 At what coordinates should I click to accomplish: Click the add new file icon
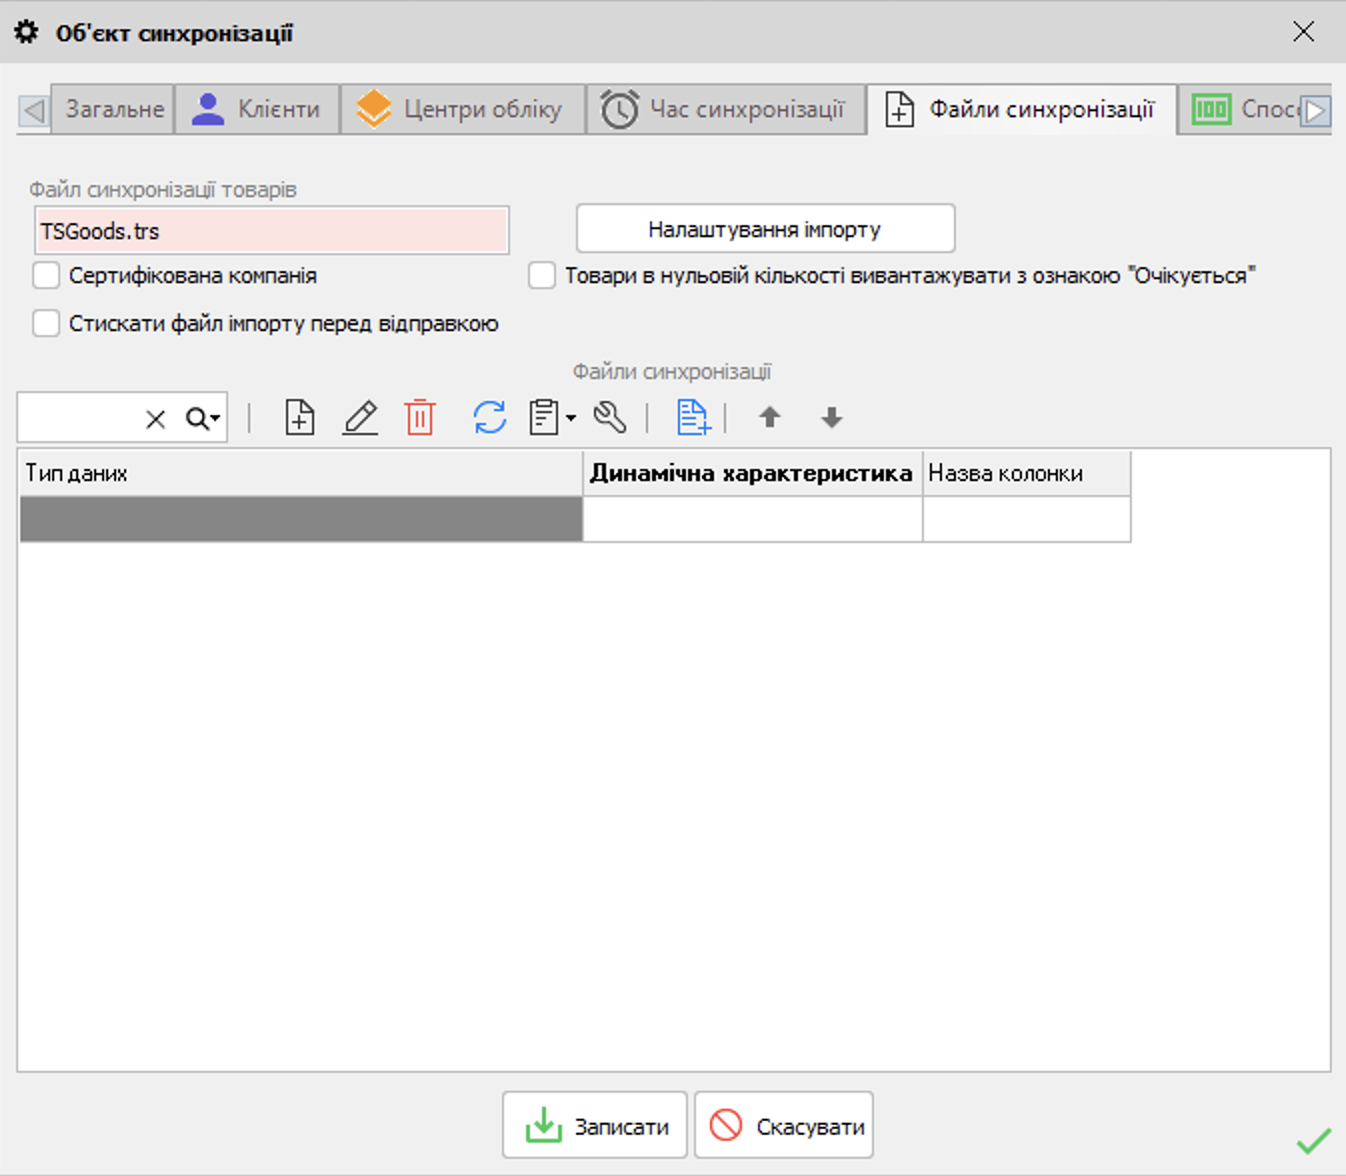point(299,417)
